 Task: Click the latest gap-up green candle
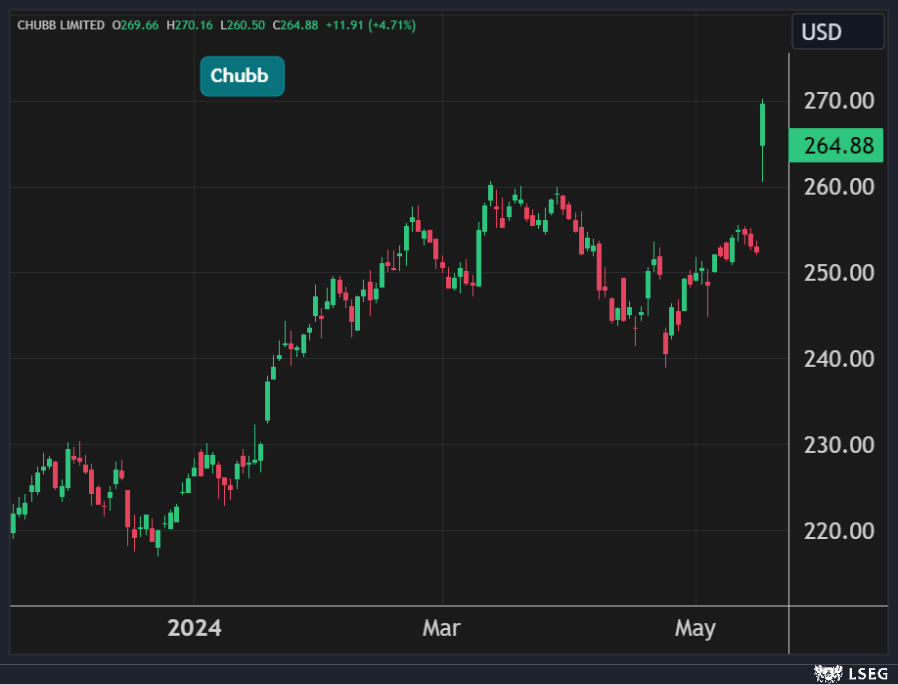[763, 125]
